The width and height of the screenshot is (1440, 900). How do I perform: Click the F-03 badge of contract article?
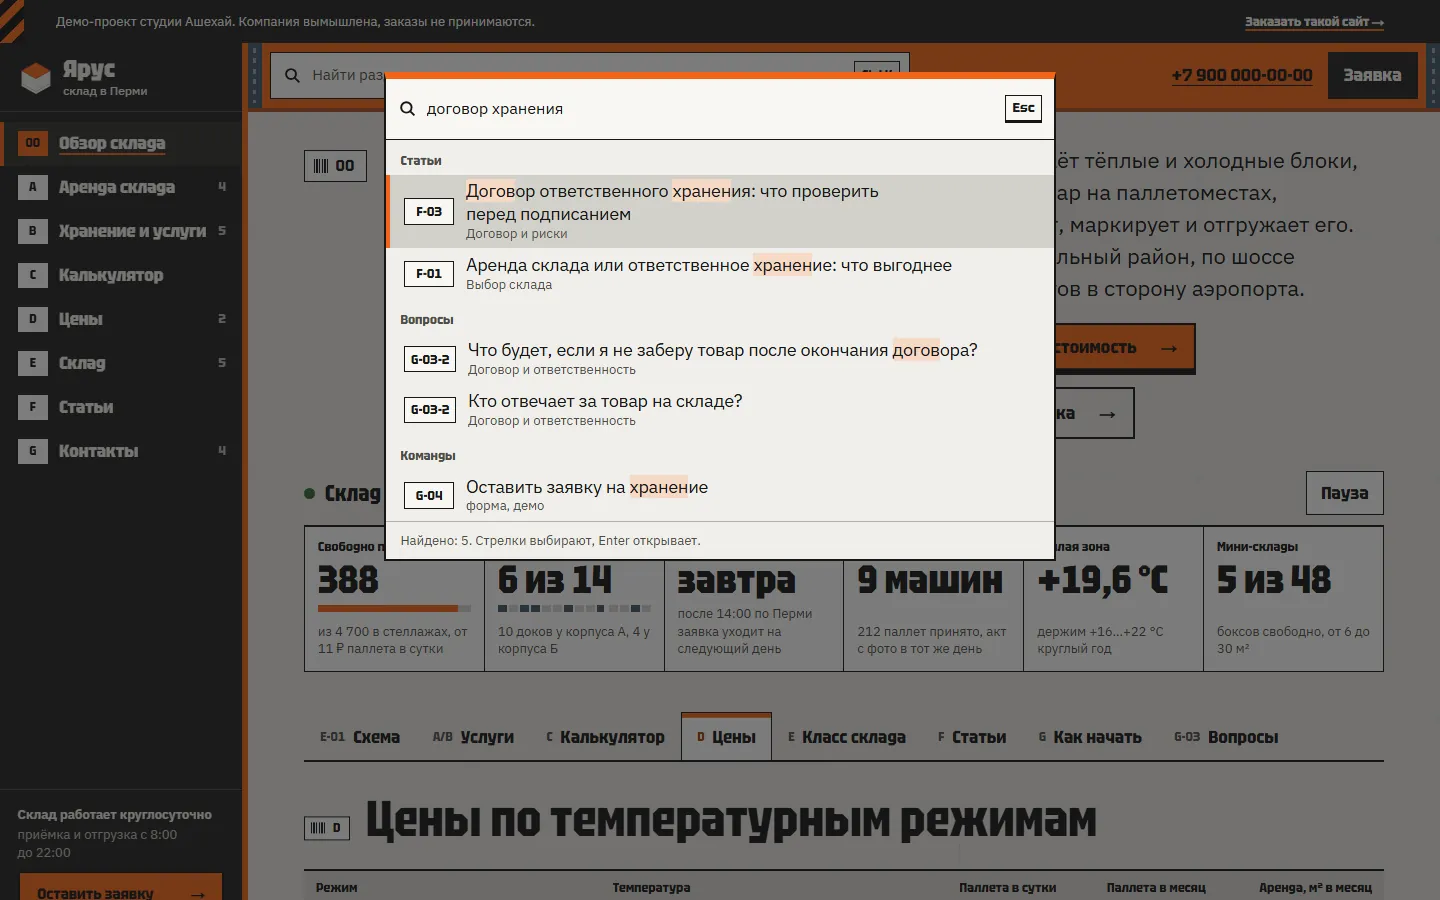tap(429, 211)
